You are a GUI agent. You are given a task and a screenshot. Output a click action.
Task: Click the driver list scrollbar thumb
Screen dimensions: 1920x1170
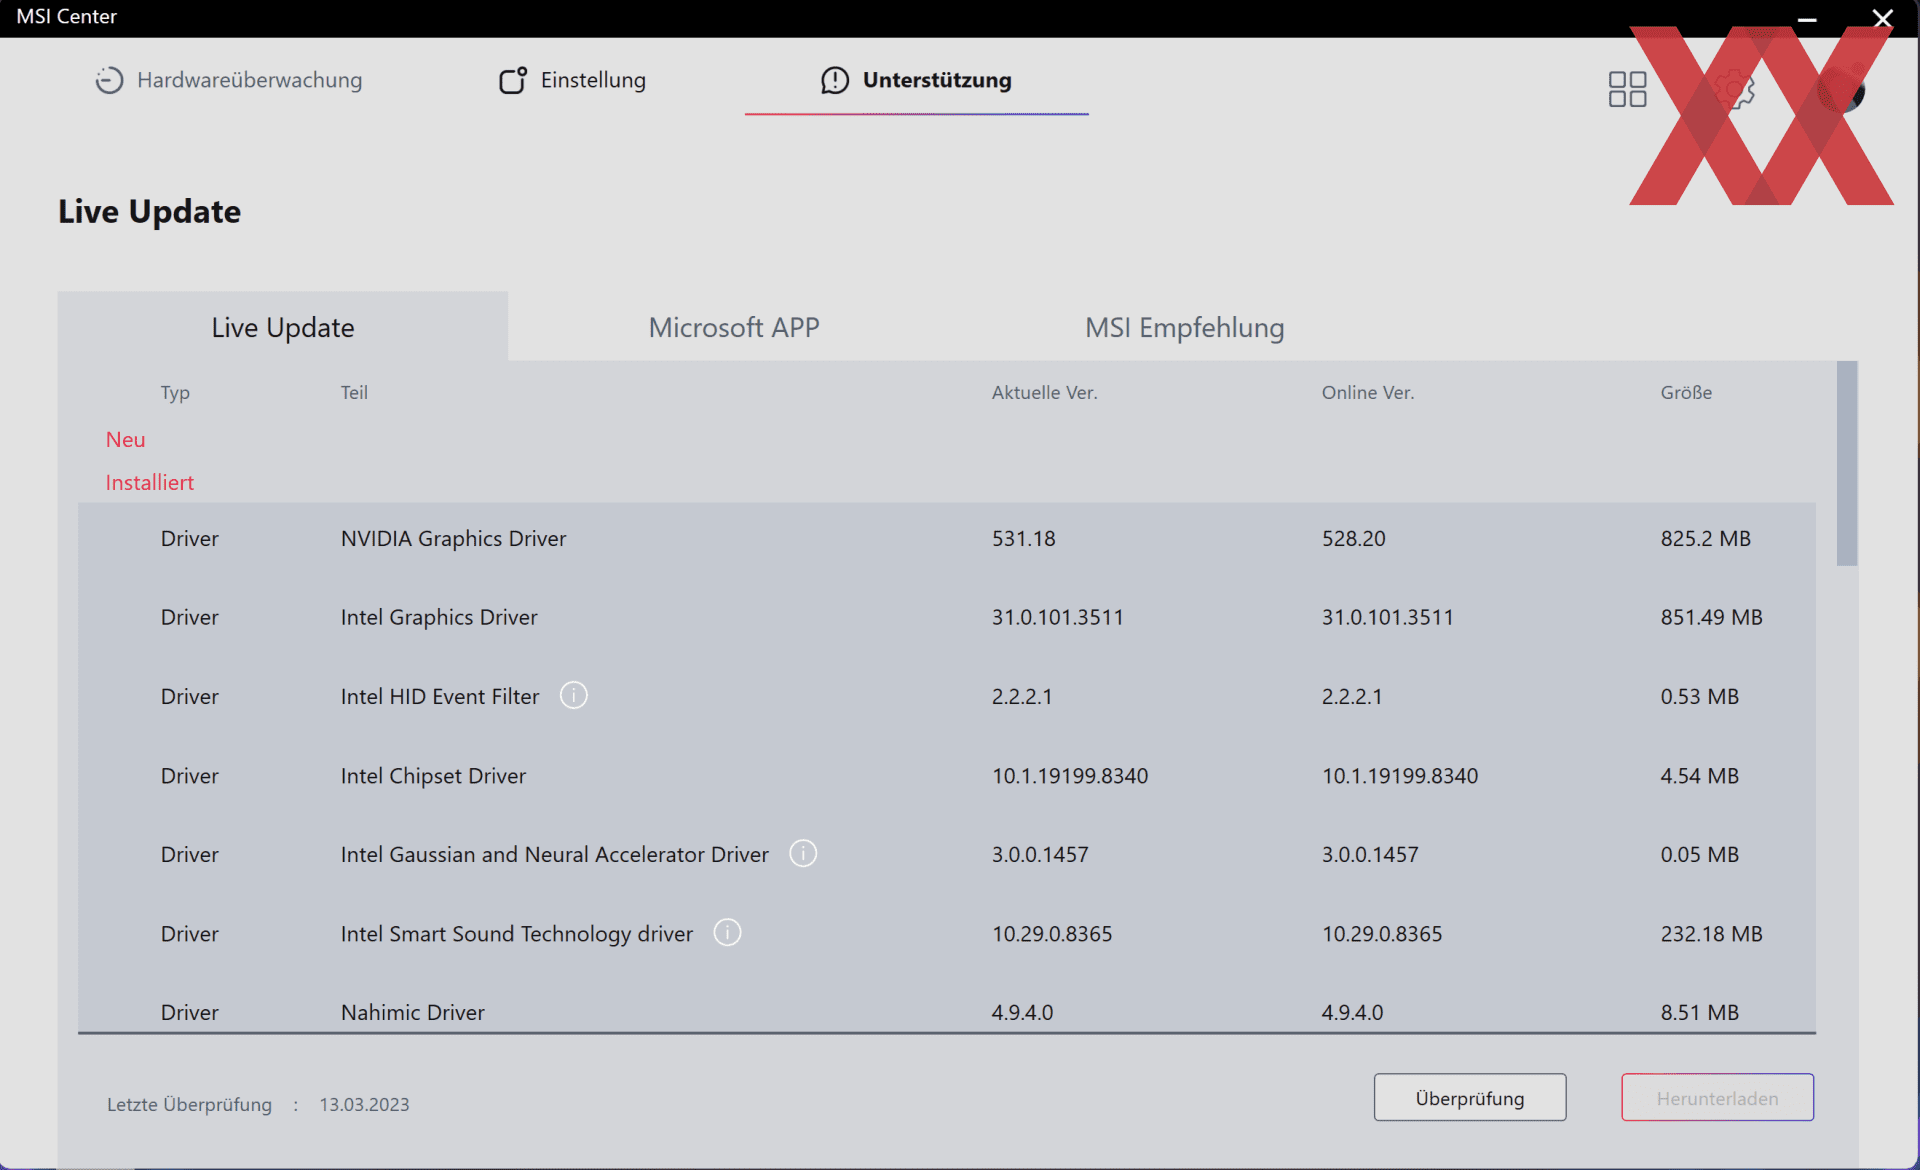click(1847, 463)
